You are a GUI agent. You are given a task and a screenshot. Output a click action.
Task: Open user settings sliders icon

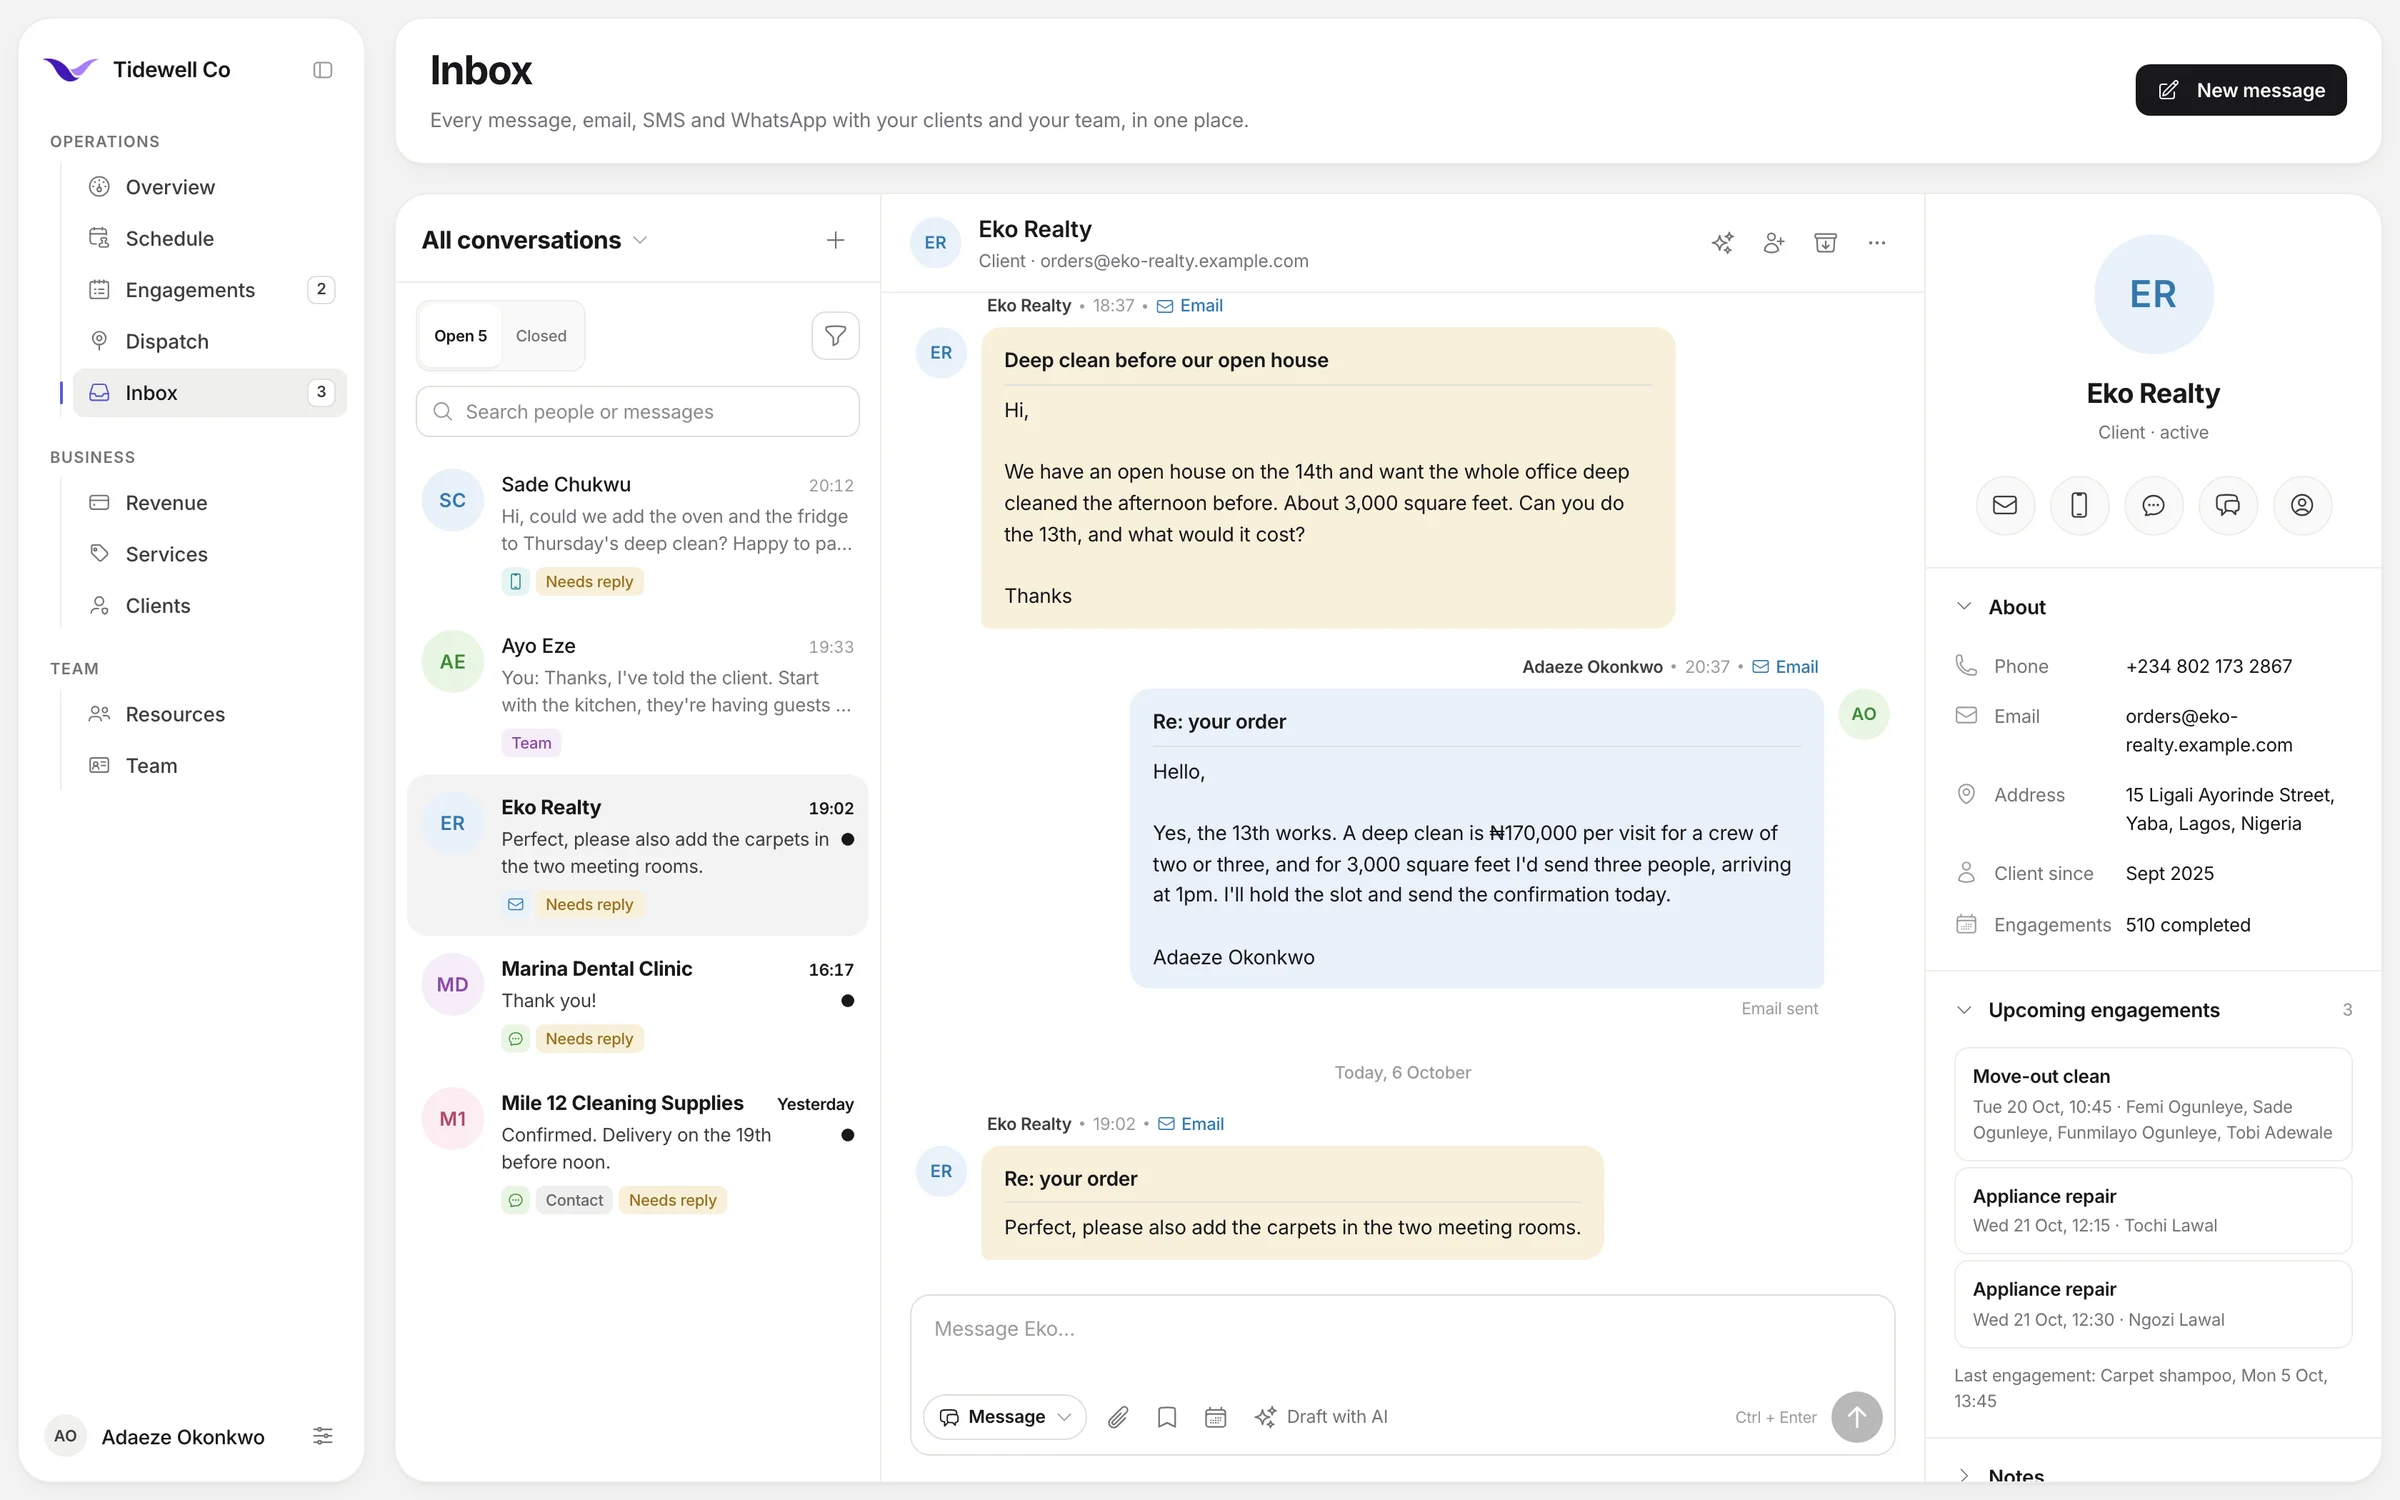(x=322, y=1436)
